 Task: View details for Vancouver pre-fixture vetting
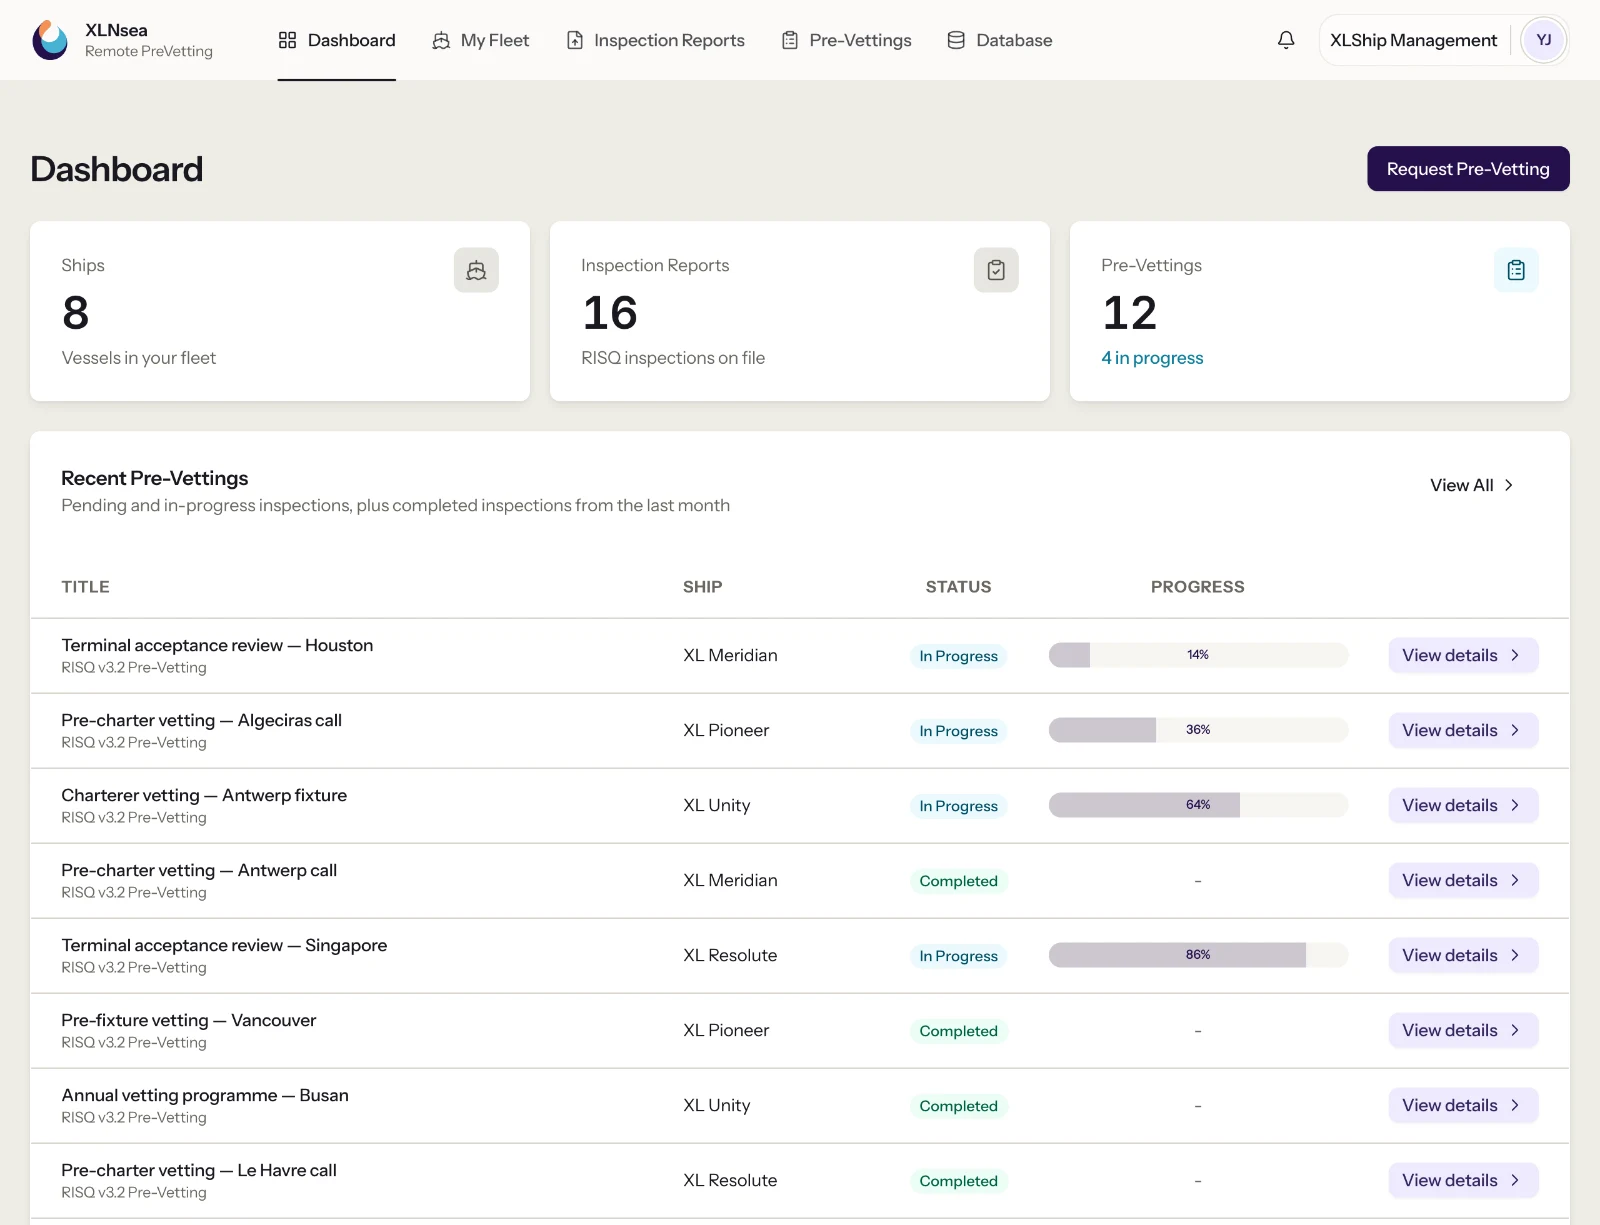pos(1463,1030)
